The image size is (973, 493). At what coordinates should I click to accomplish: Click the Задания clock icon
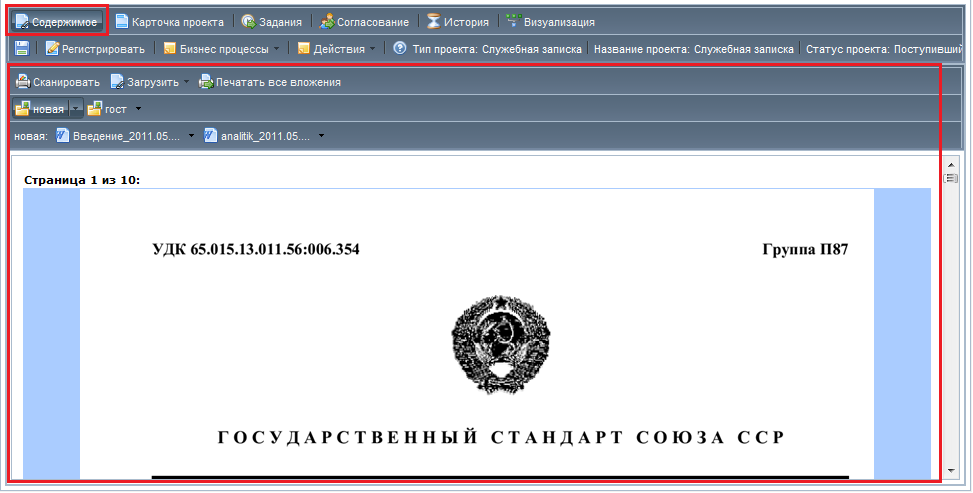click(x=248, y=22)
